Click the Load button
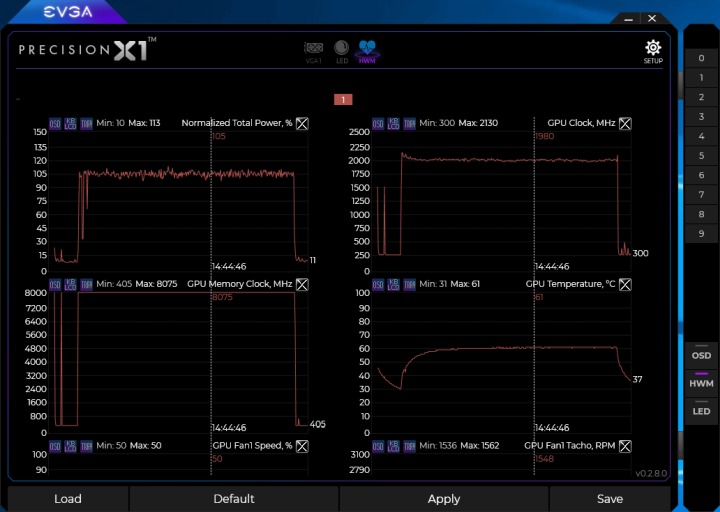The height and width of the screenshot is (512, 720). click(x=68, y=499)
